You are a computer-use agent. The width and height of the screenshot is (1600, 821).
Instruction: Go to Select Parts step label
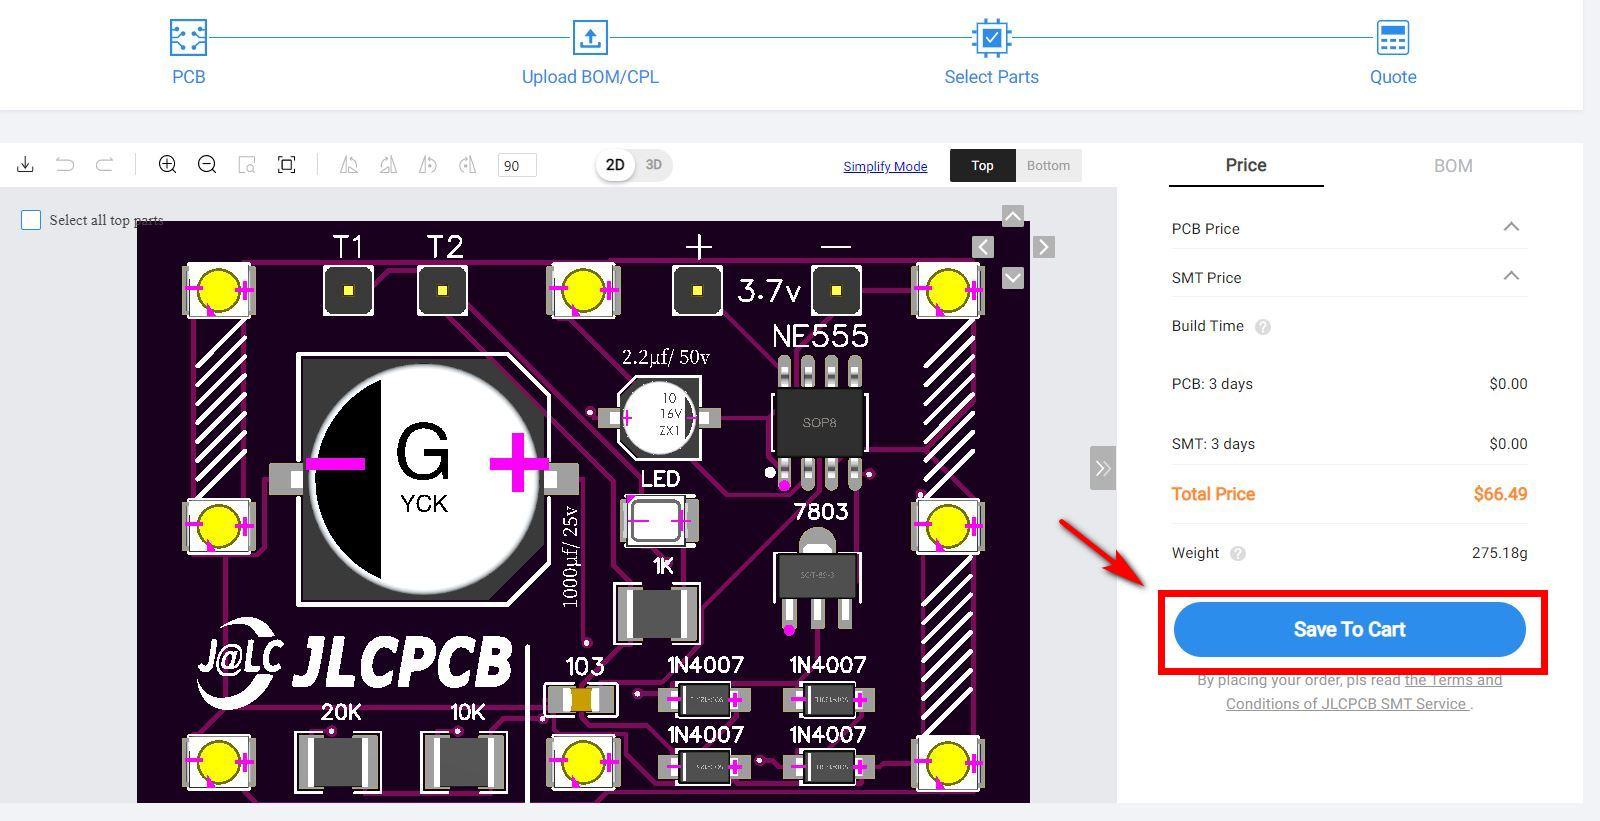point(991,77)
